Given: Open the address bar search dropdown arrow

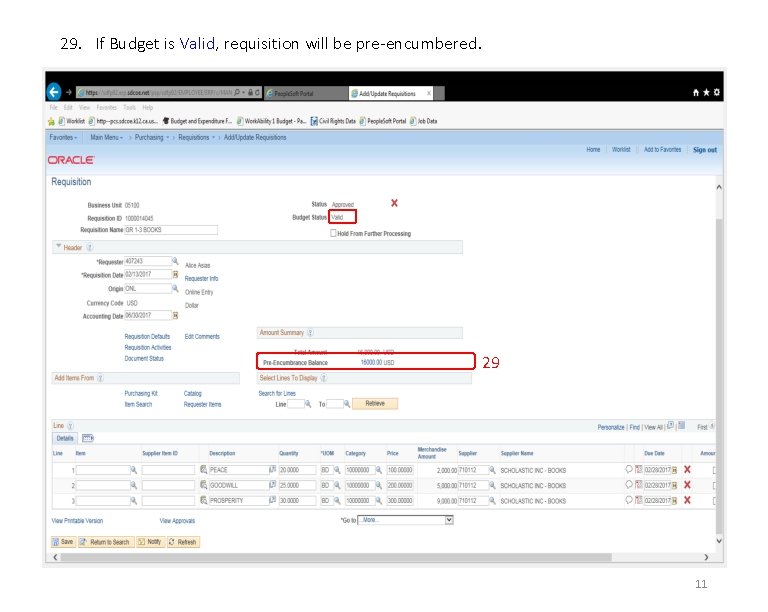Looking at the screenshot, I should 243,93.
